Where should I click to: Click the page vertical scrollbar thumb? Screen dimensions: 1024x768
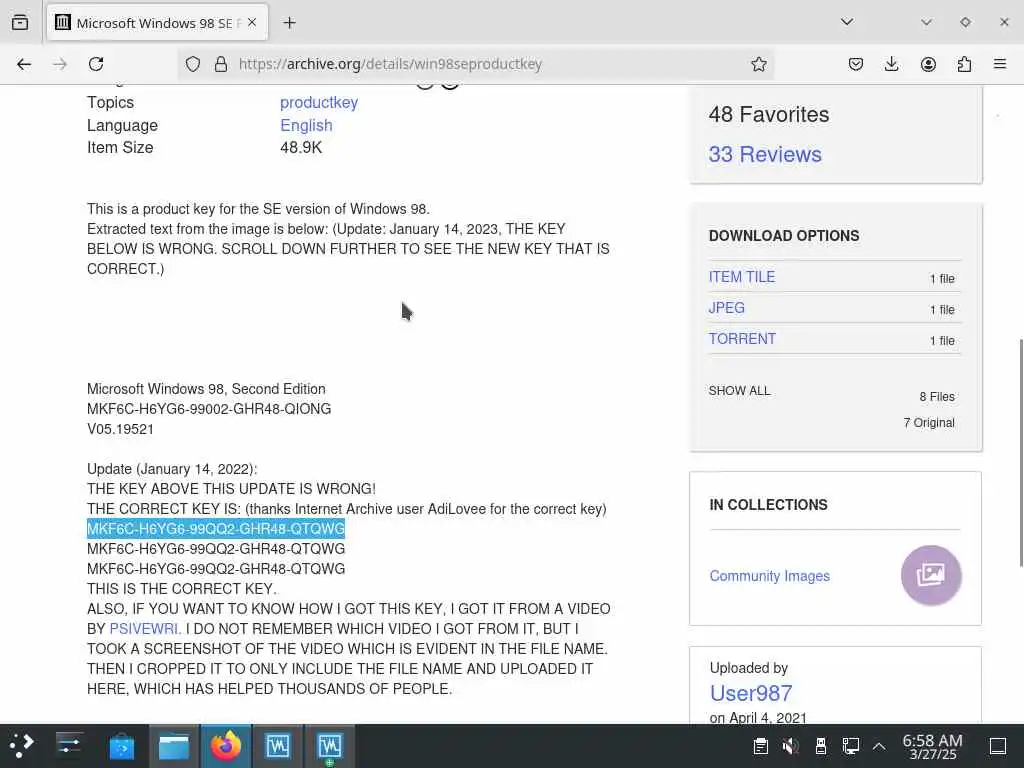[x=1020, y=453]
